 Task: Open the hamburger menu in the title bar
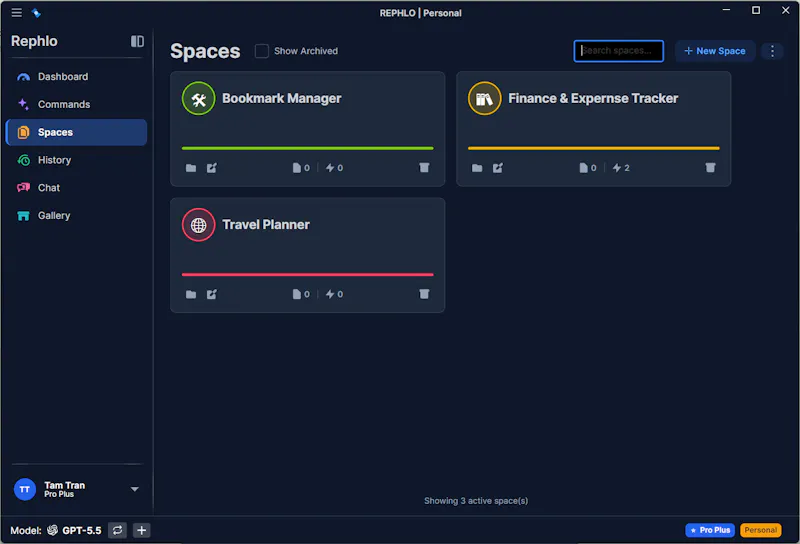coord(16,13)
